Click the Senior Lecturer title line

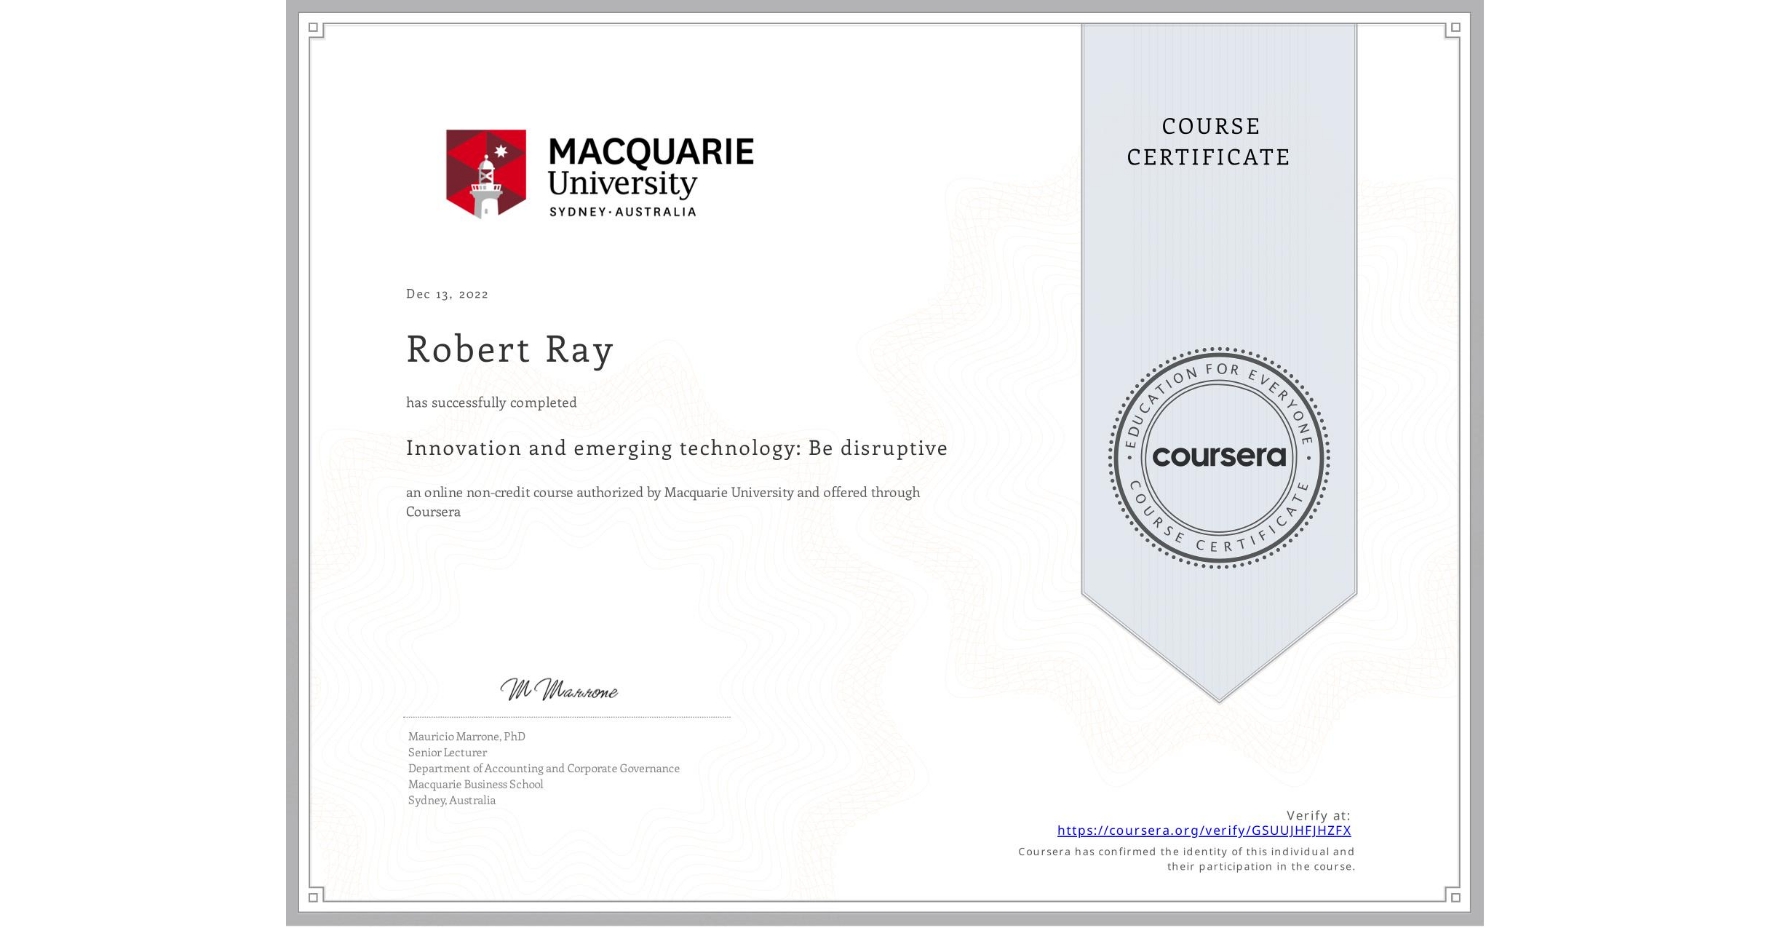coord(448,752)
